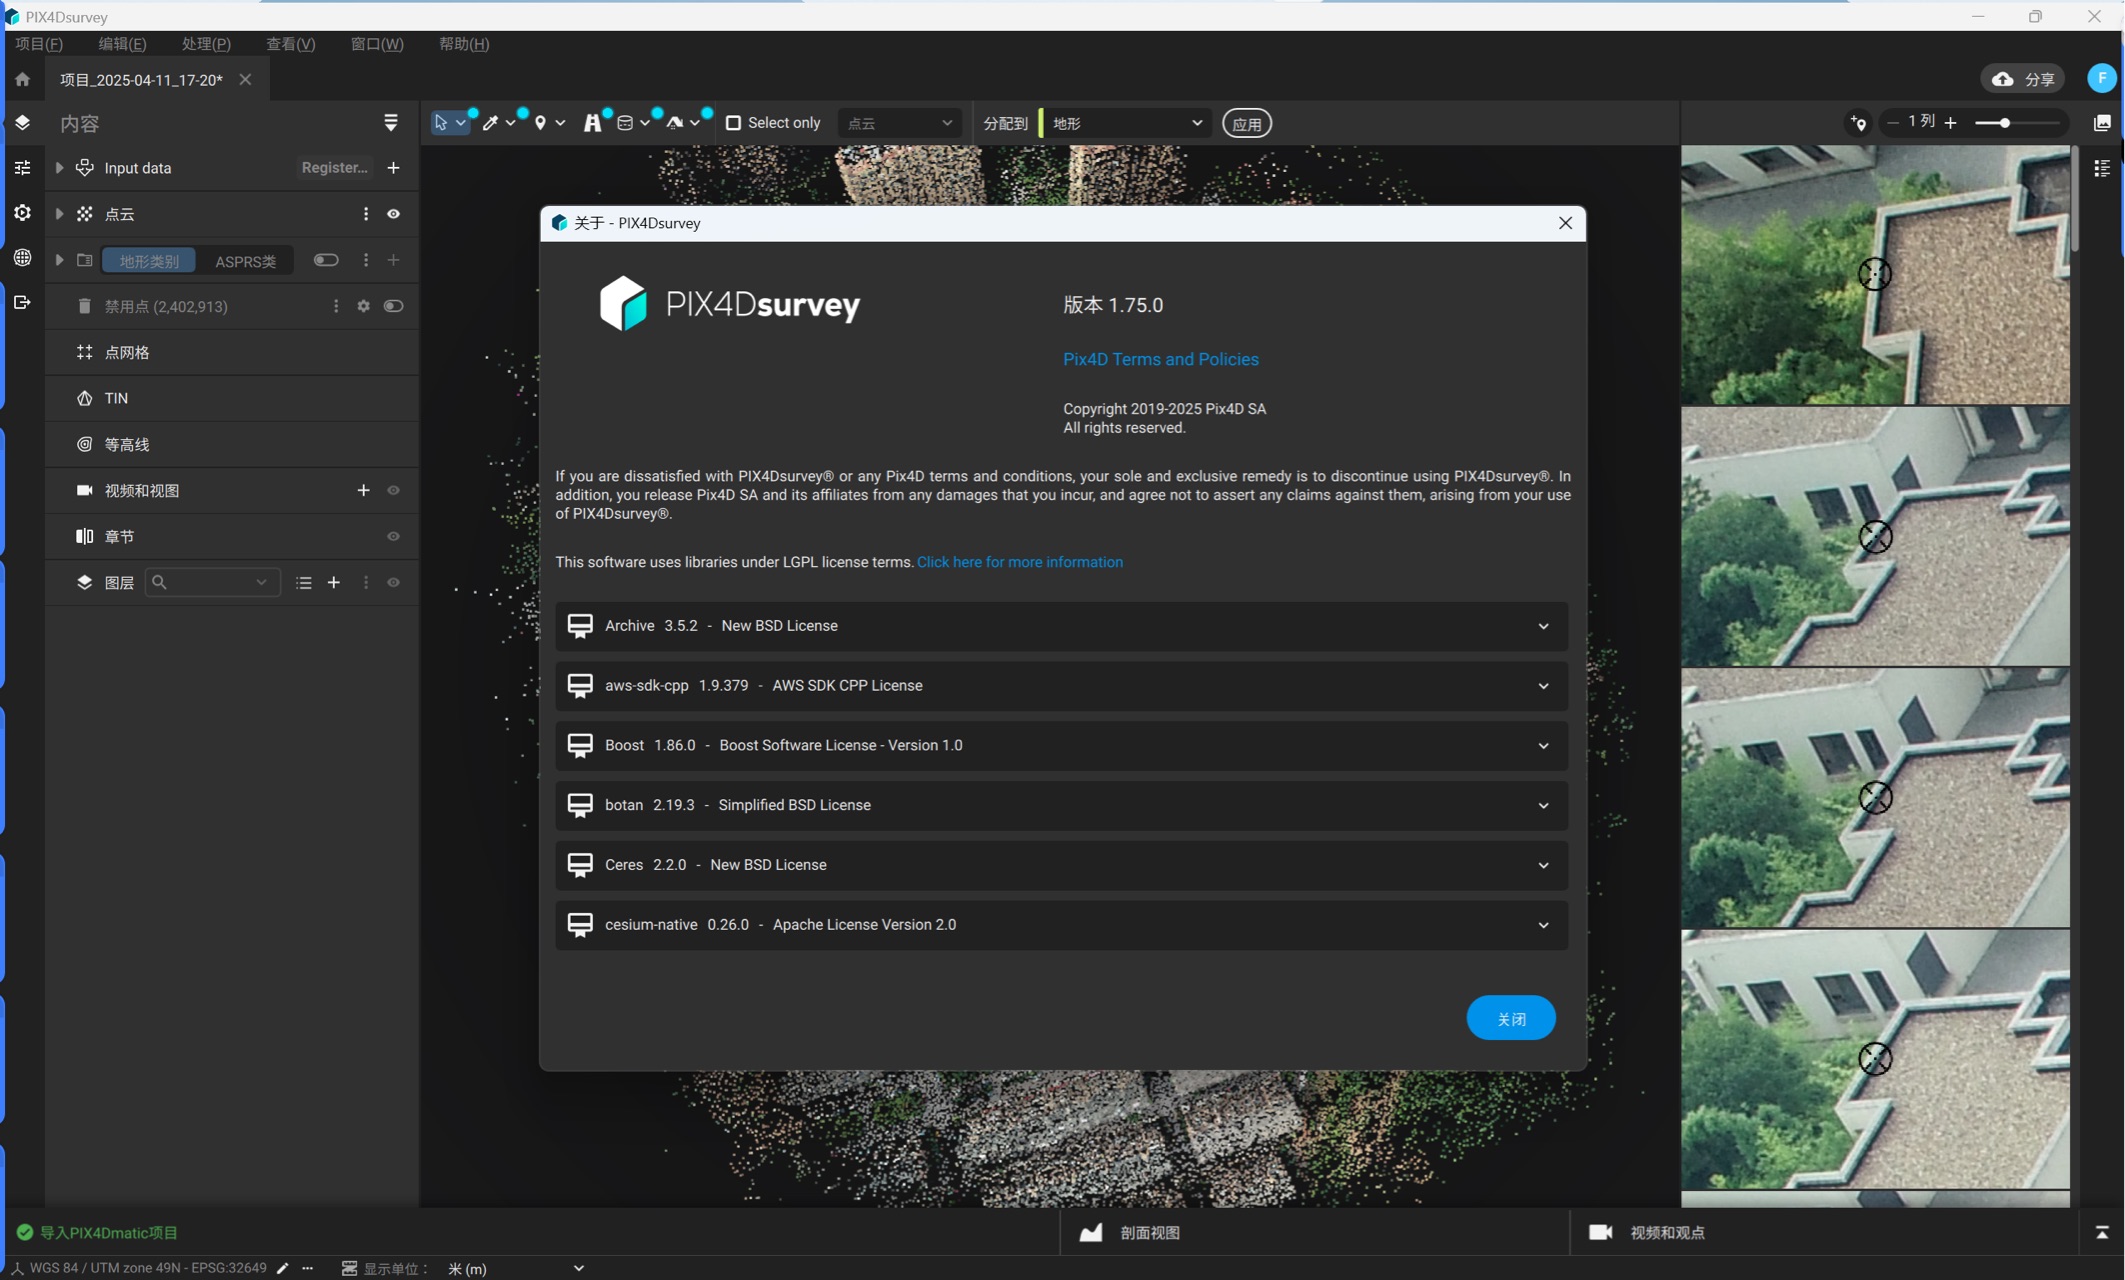Toggle layers visibility eye
2125x1280 pixels.
coord(393,583)
